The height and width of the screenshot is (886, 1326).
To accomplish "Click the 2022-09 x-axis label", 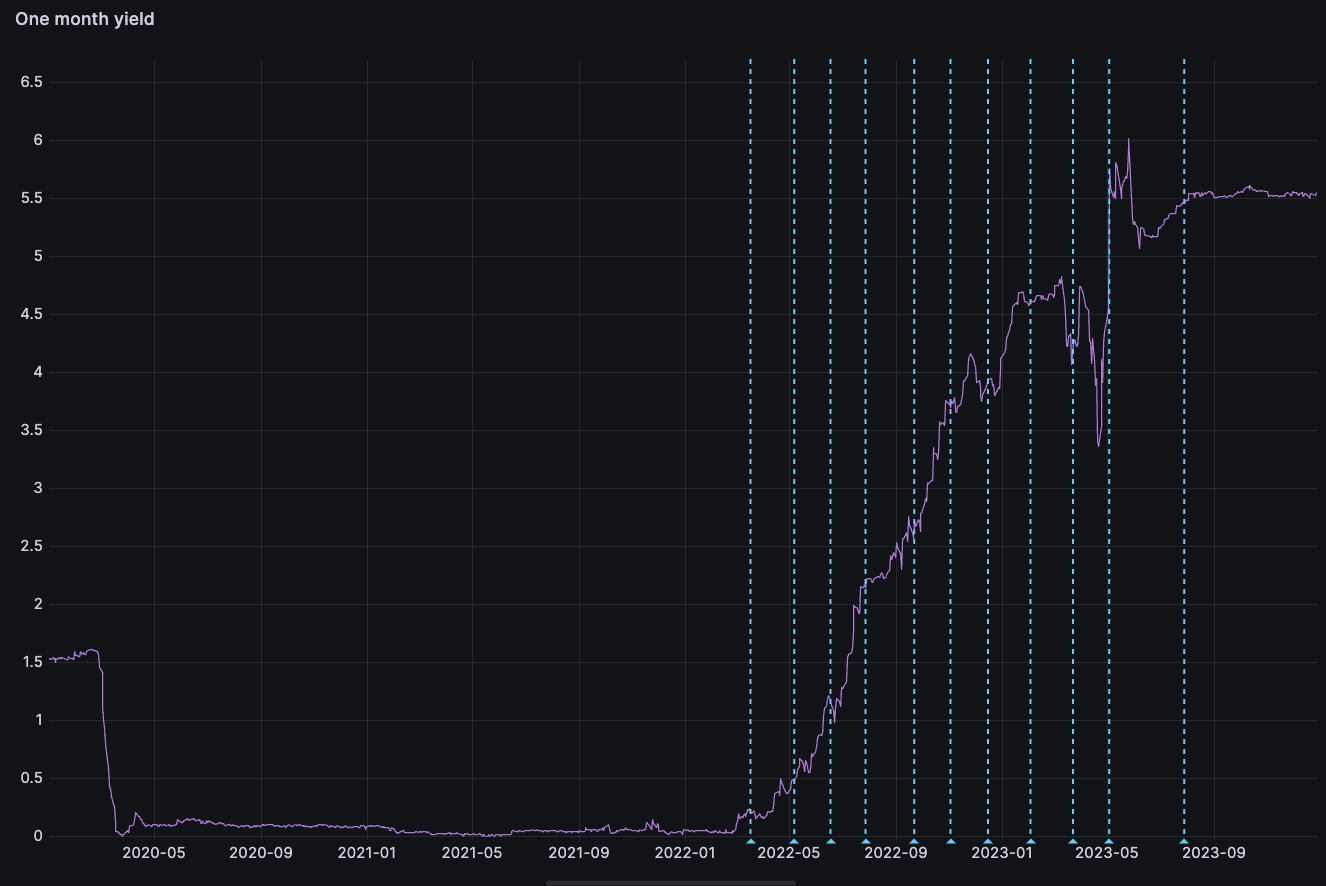I will [897, 854].
